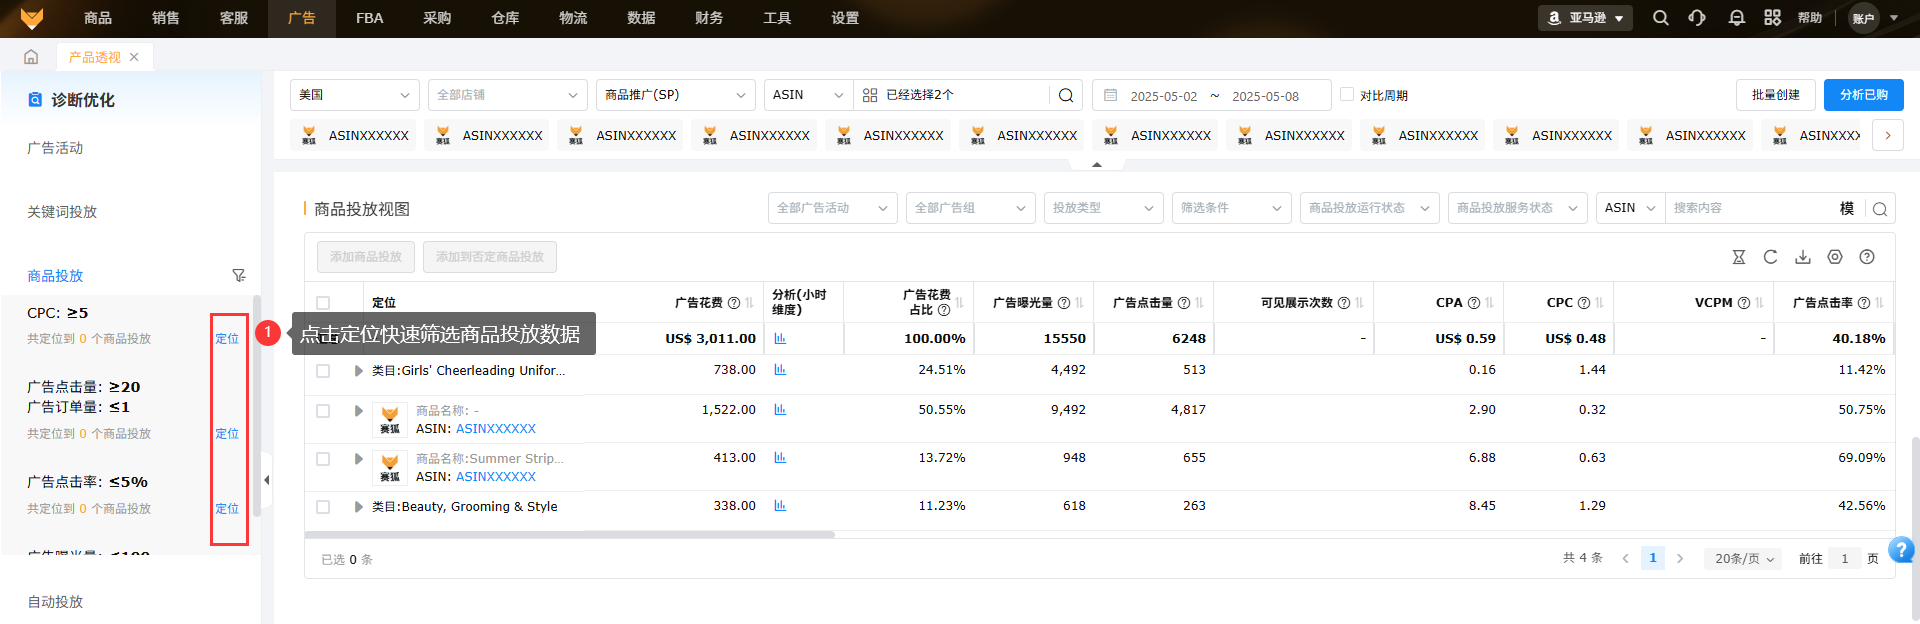Expand the Girls' Cheerleading Uniform category row
This screenshot has height=624, width=1920.
tap(358, 371)
